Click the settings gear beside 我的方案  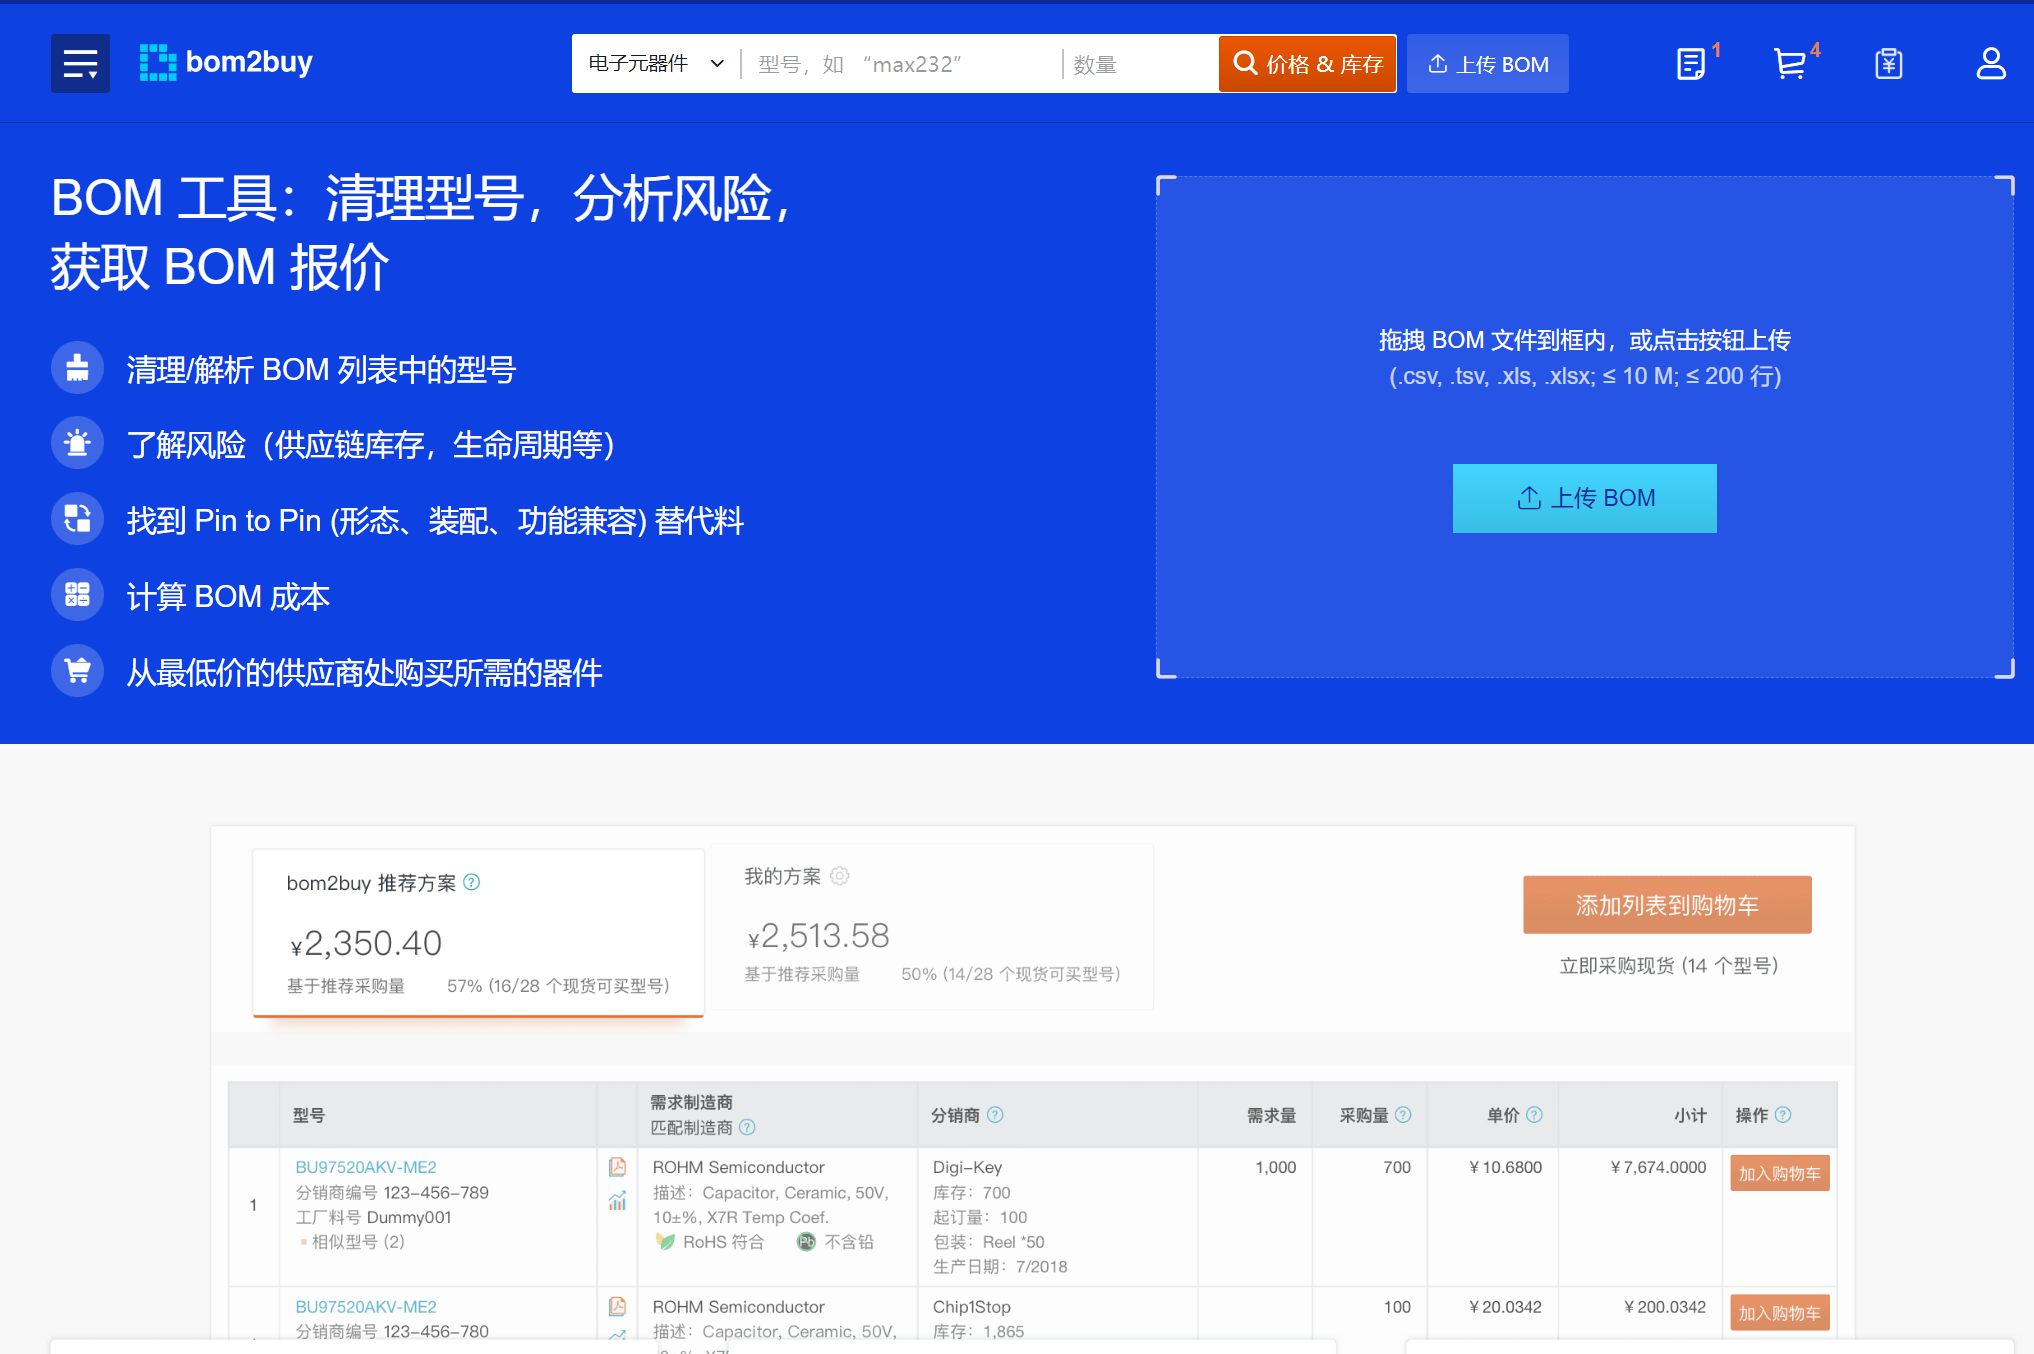coord(840,876)
